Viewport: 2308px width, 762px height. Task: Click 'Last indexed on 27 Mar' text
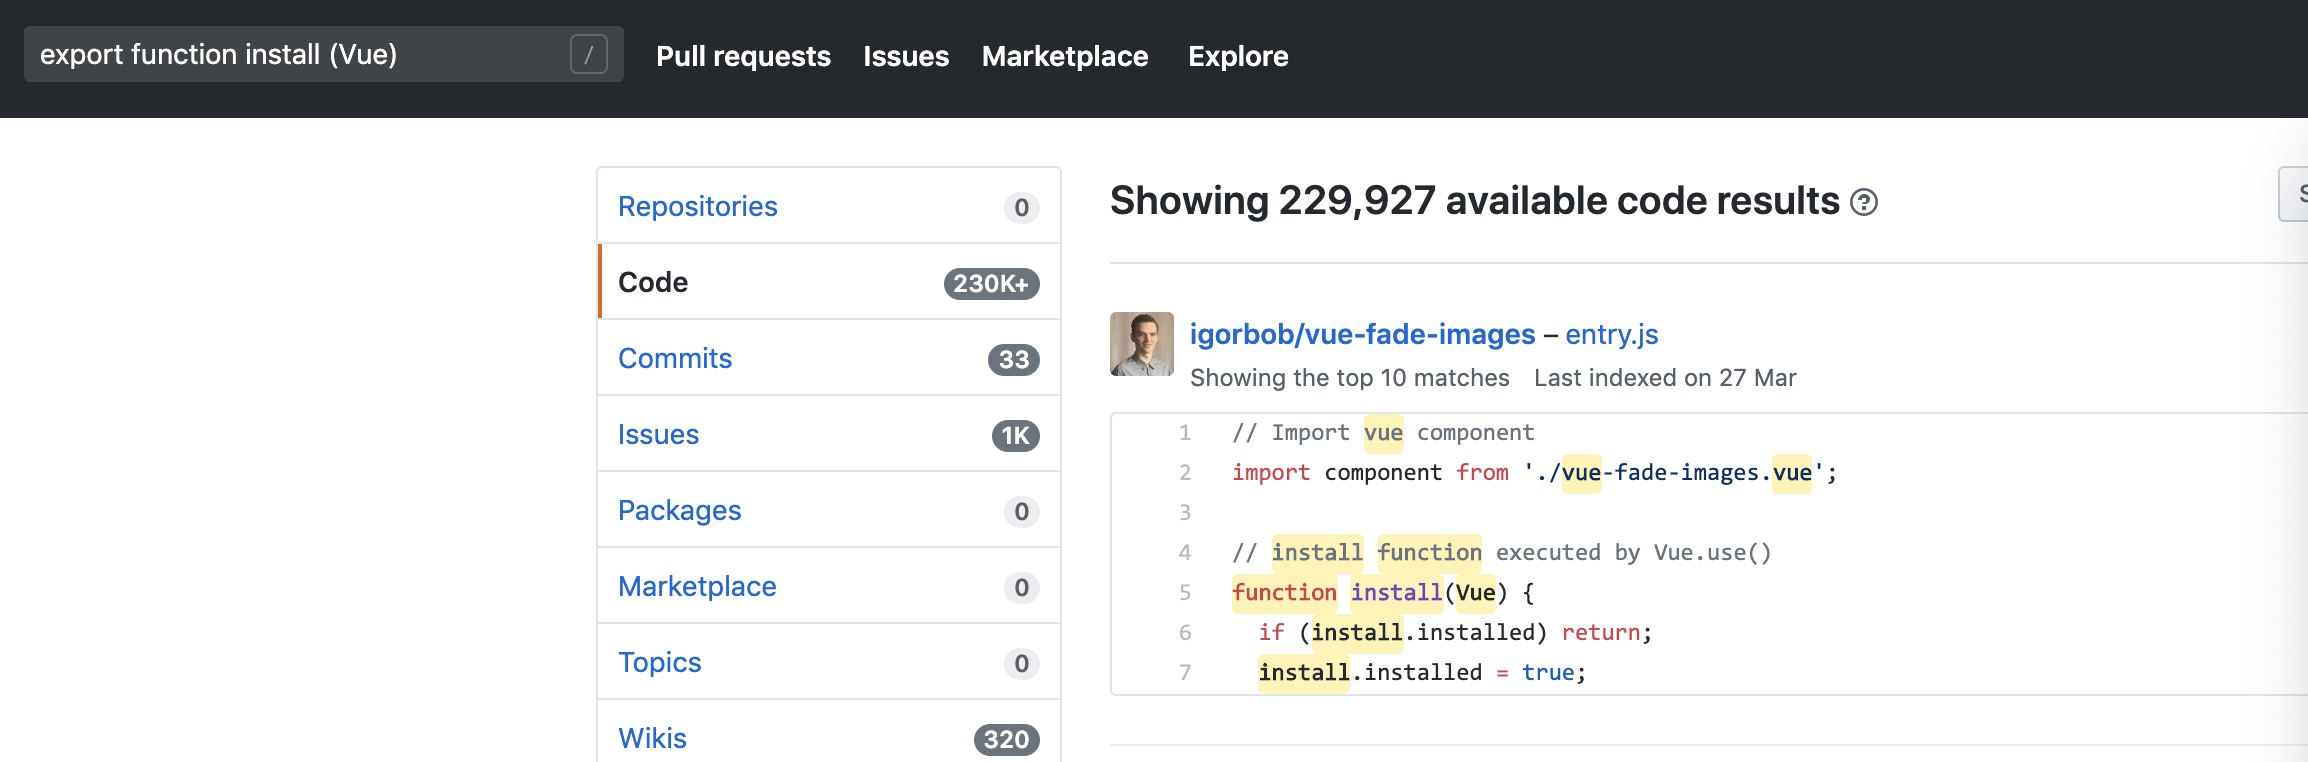click(x=1665, y=378)
